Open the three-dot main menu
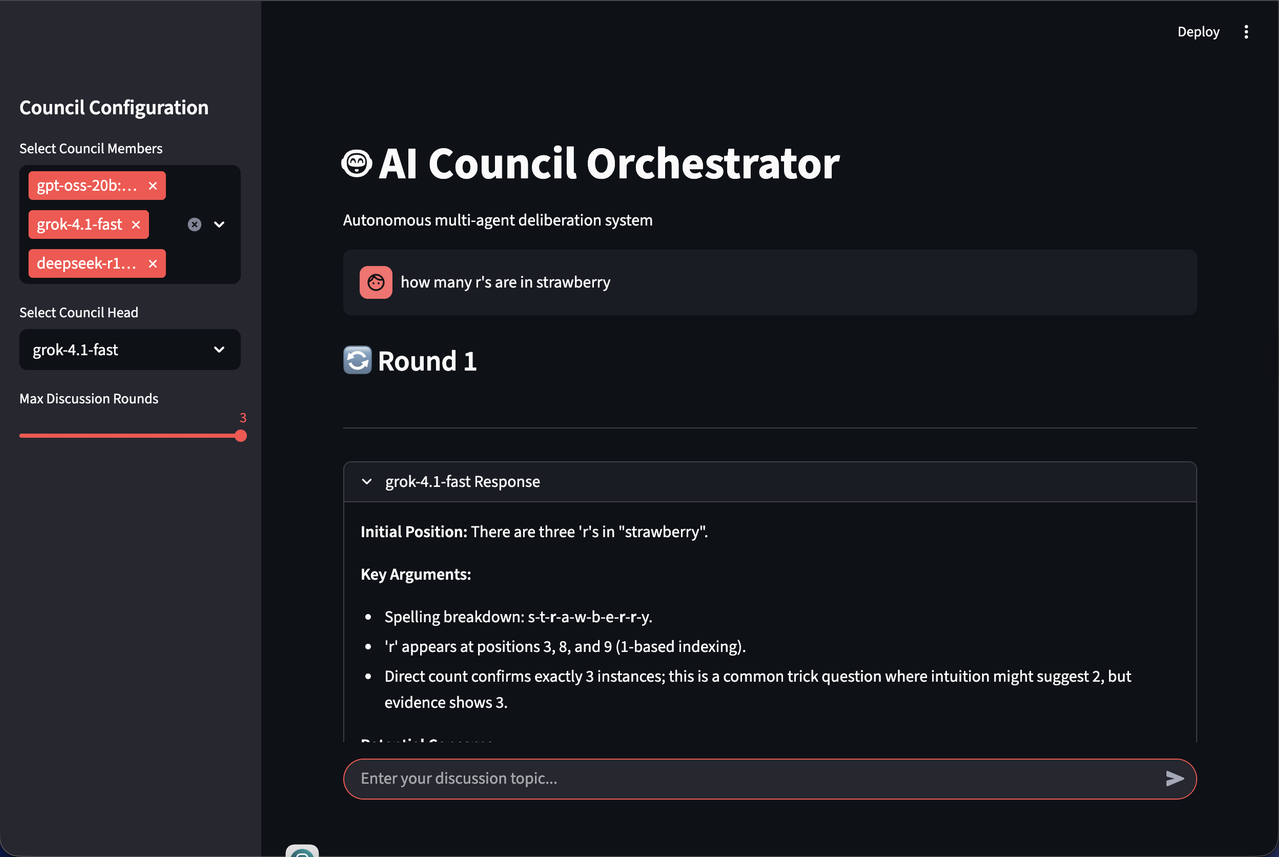The height and width of the screenshot is (857, 1279). coord(1246,32)
